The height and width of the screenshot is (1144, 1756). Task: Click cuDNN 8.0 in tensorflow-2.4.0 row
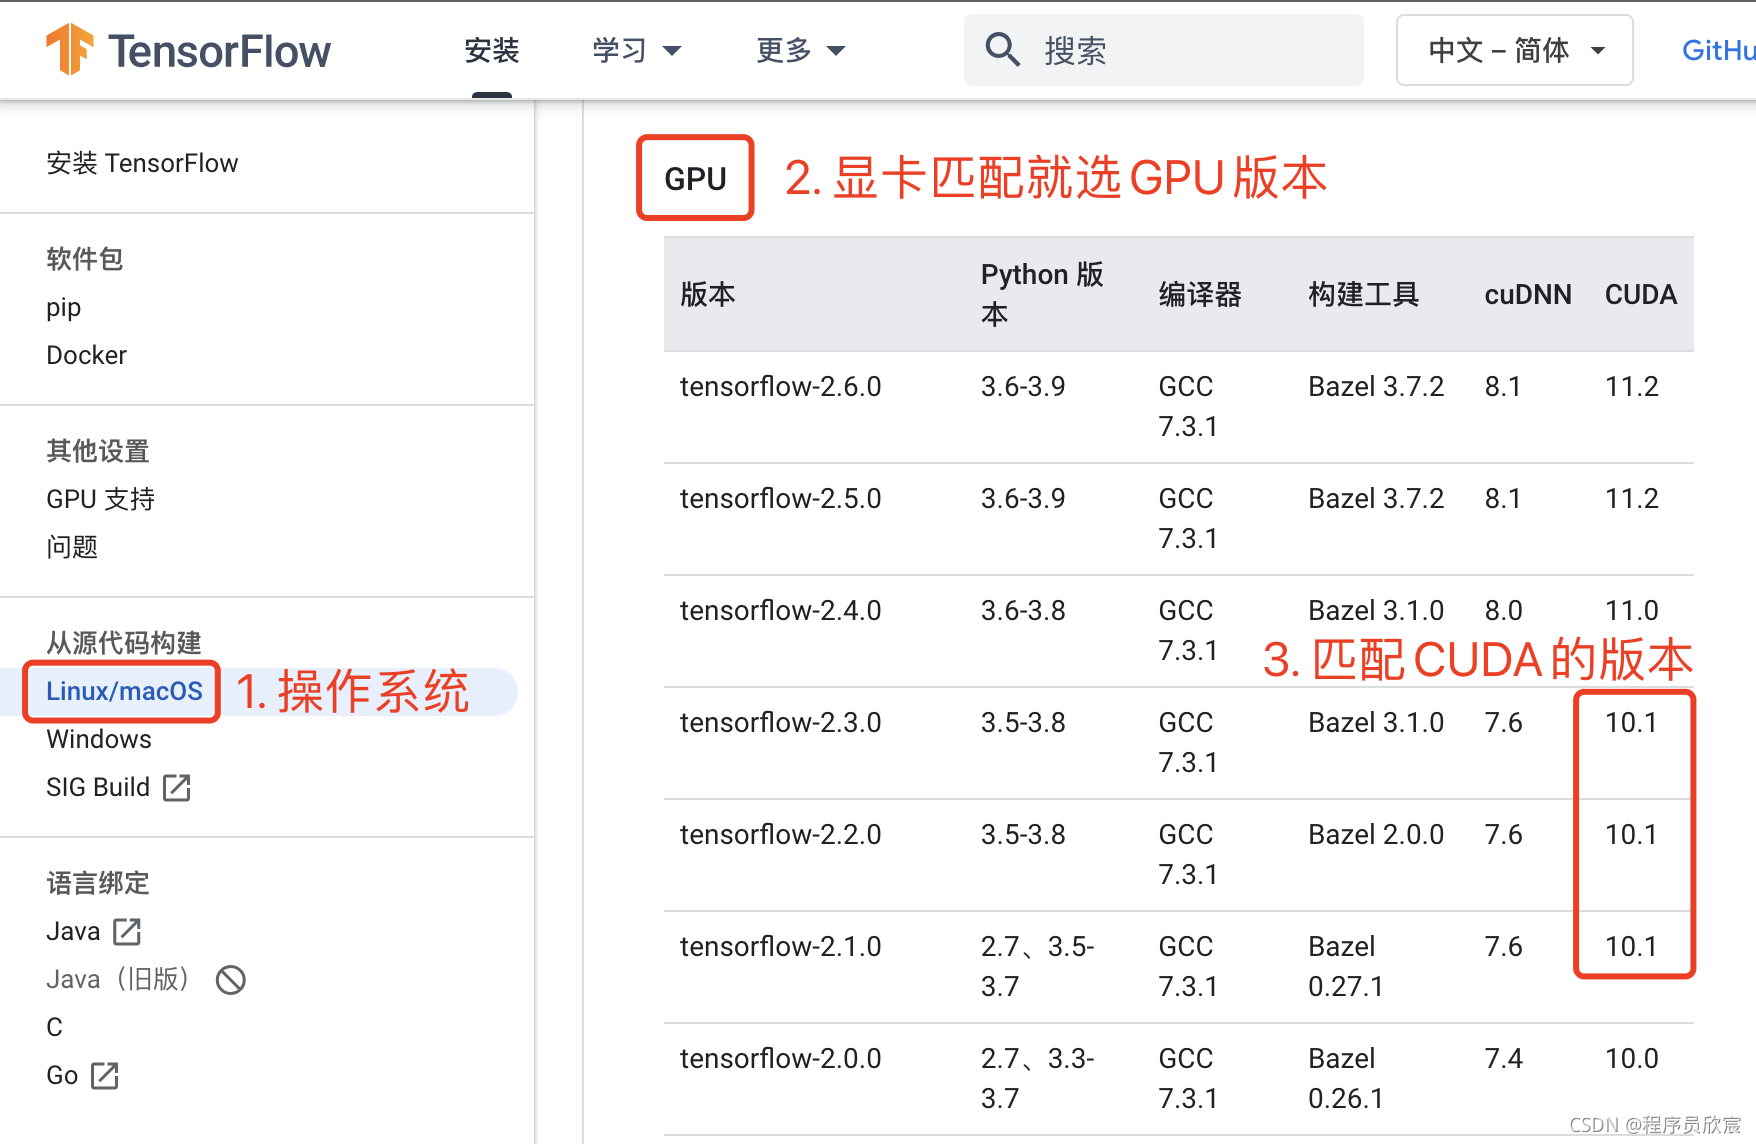(1503, 610)
